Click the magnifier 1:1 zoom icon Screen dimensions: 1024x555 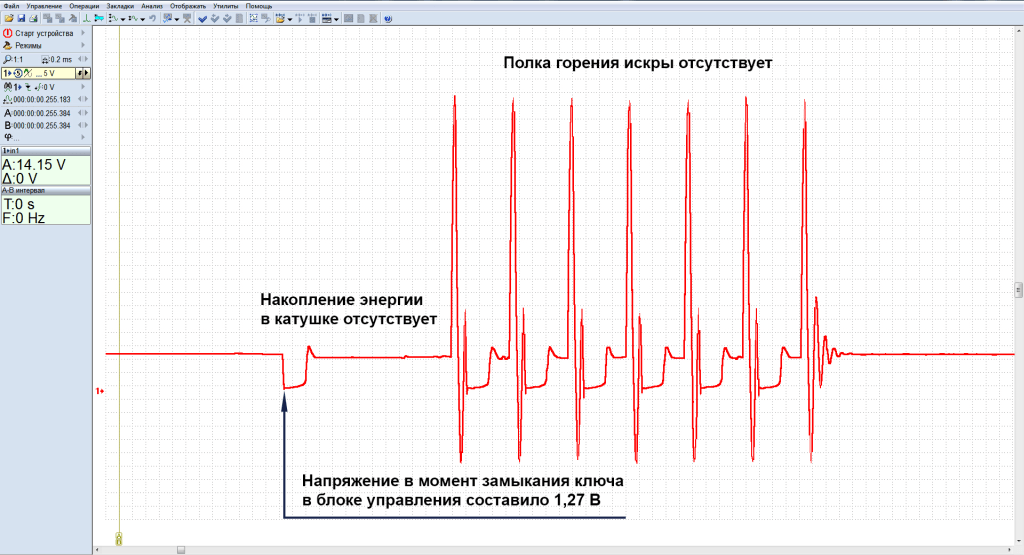8,60
